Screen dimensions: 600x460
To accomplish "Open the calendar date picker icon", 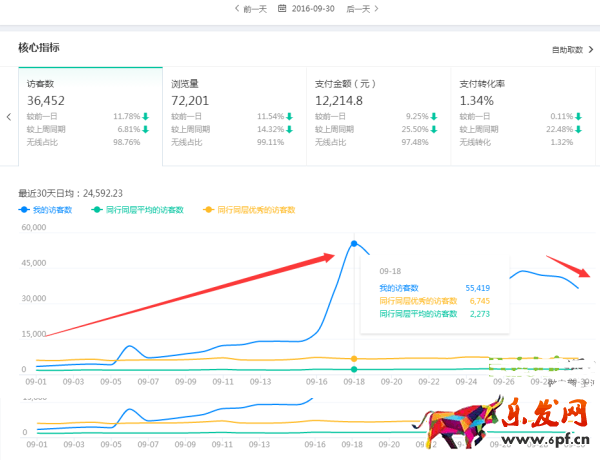I will point(283,8).
